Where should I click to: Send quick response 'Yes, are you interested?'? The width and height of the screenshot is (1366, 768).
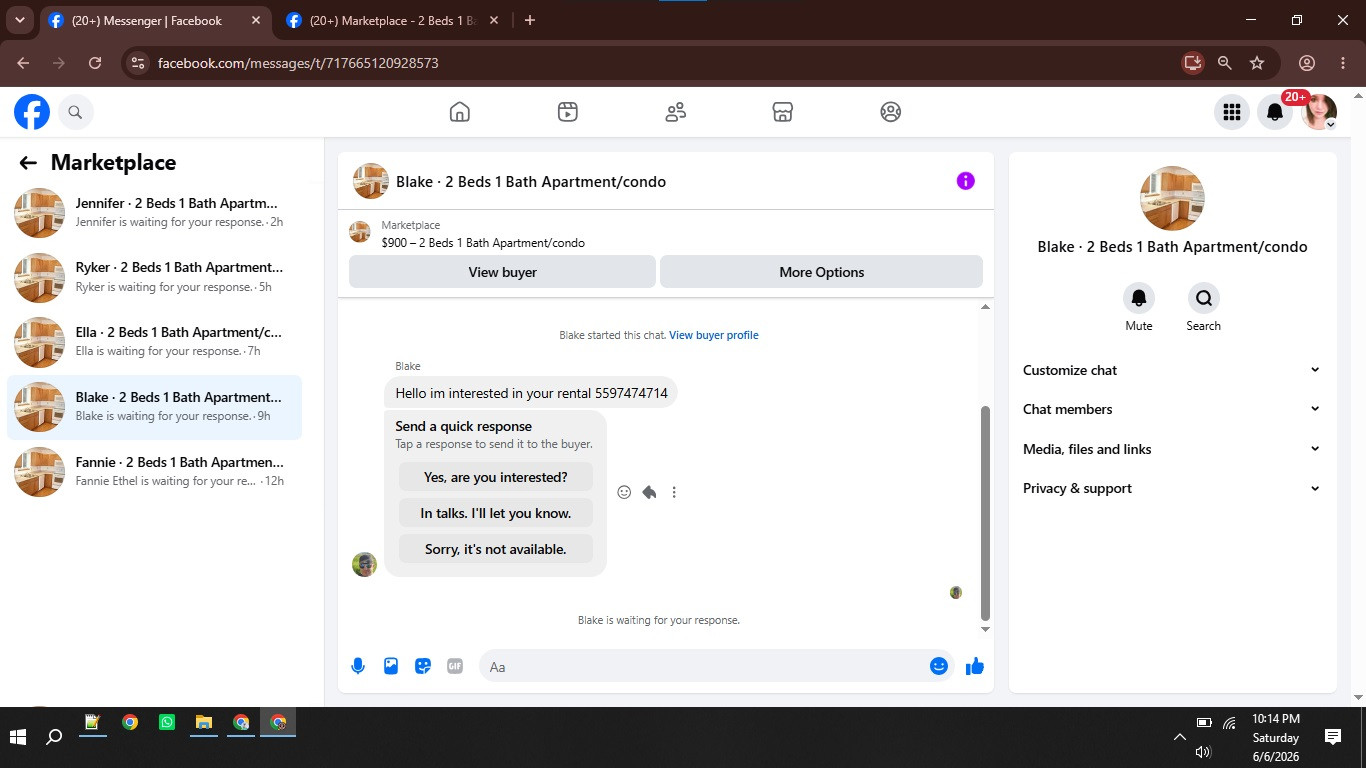[x=496, y=477]
